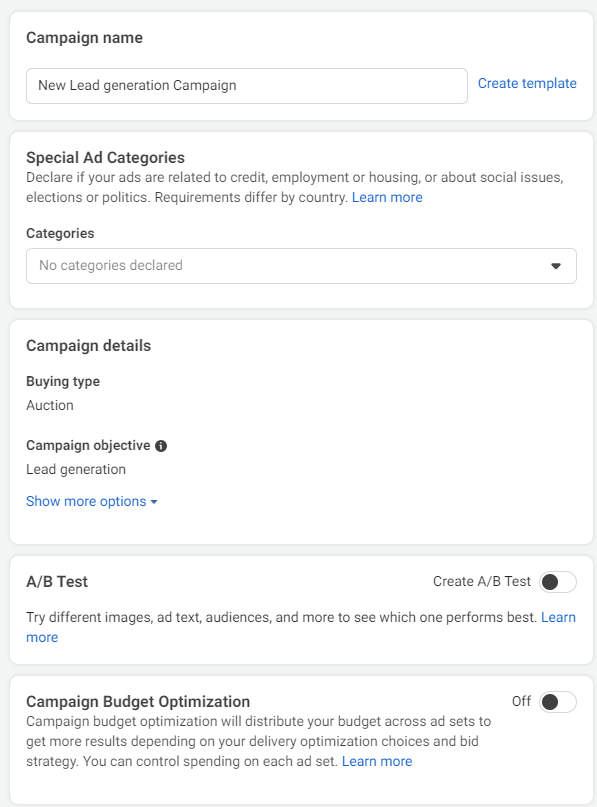The width and height of the screenshot is (597, 807).
Task: Turn on Campaign Budget Optimization toggle
Action: coord(558,702)
